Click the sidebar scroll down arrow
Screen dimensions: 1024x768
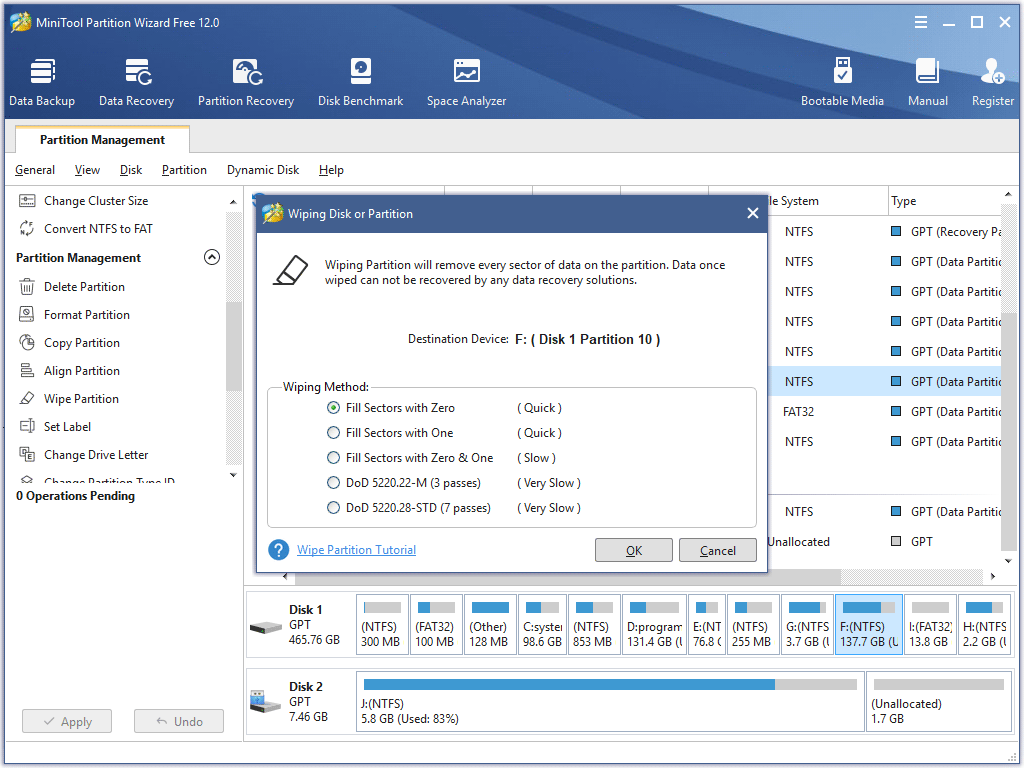[233, 475]
